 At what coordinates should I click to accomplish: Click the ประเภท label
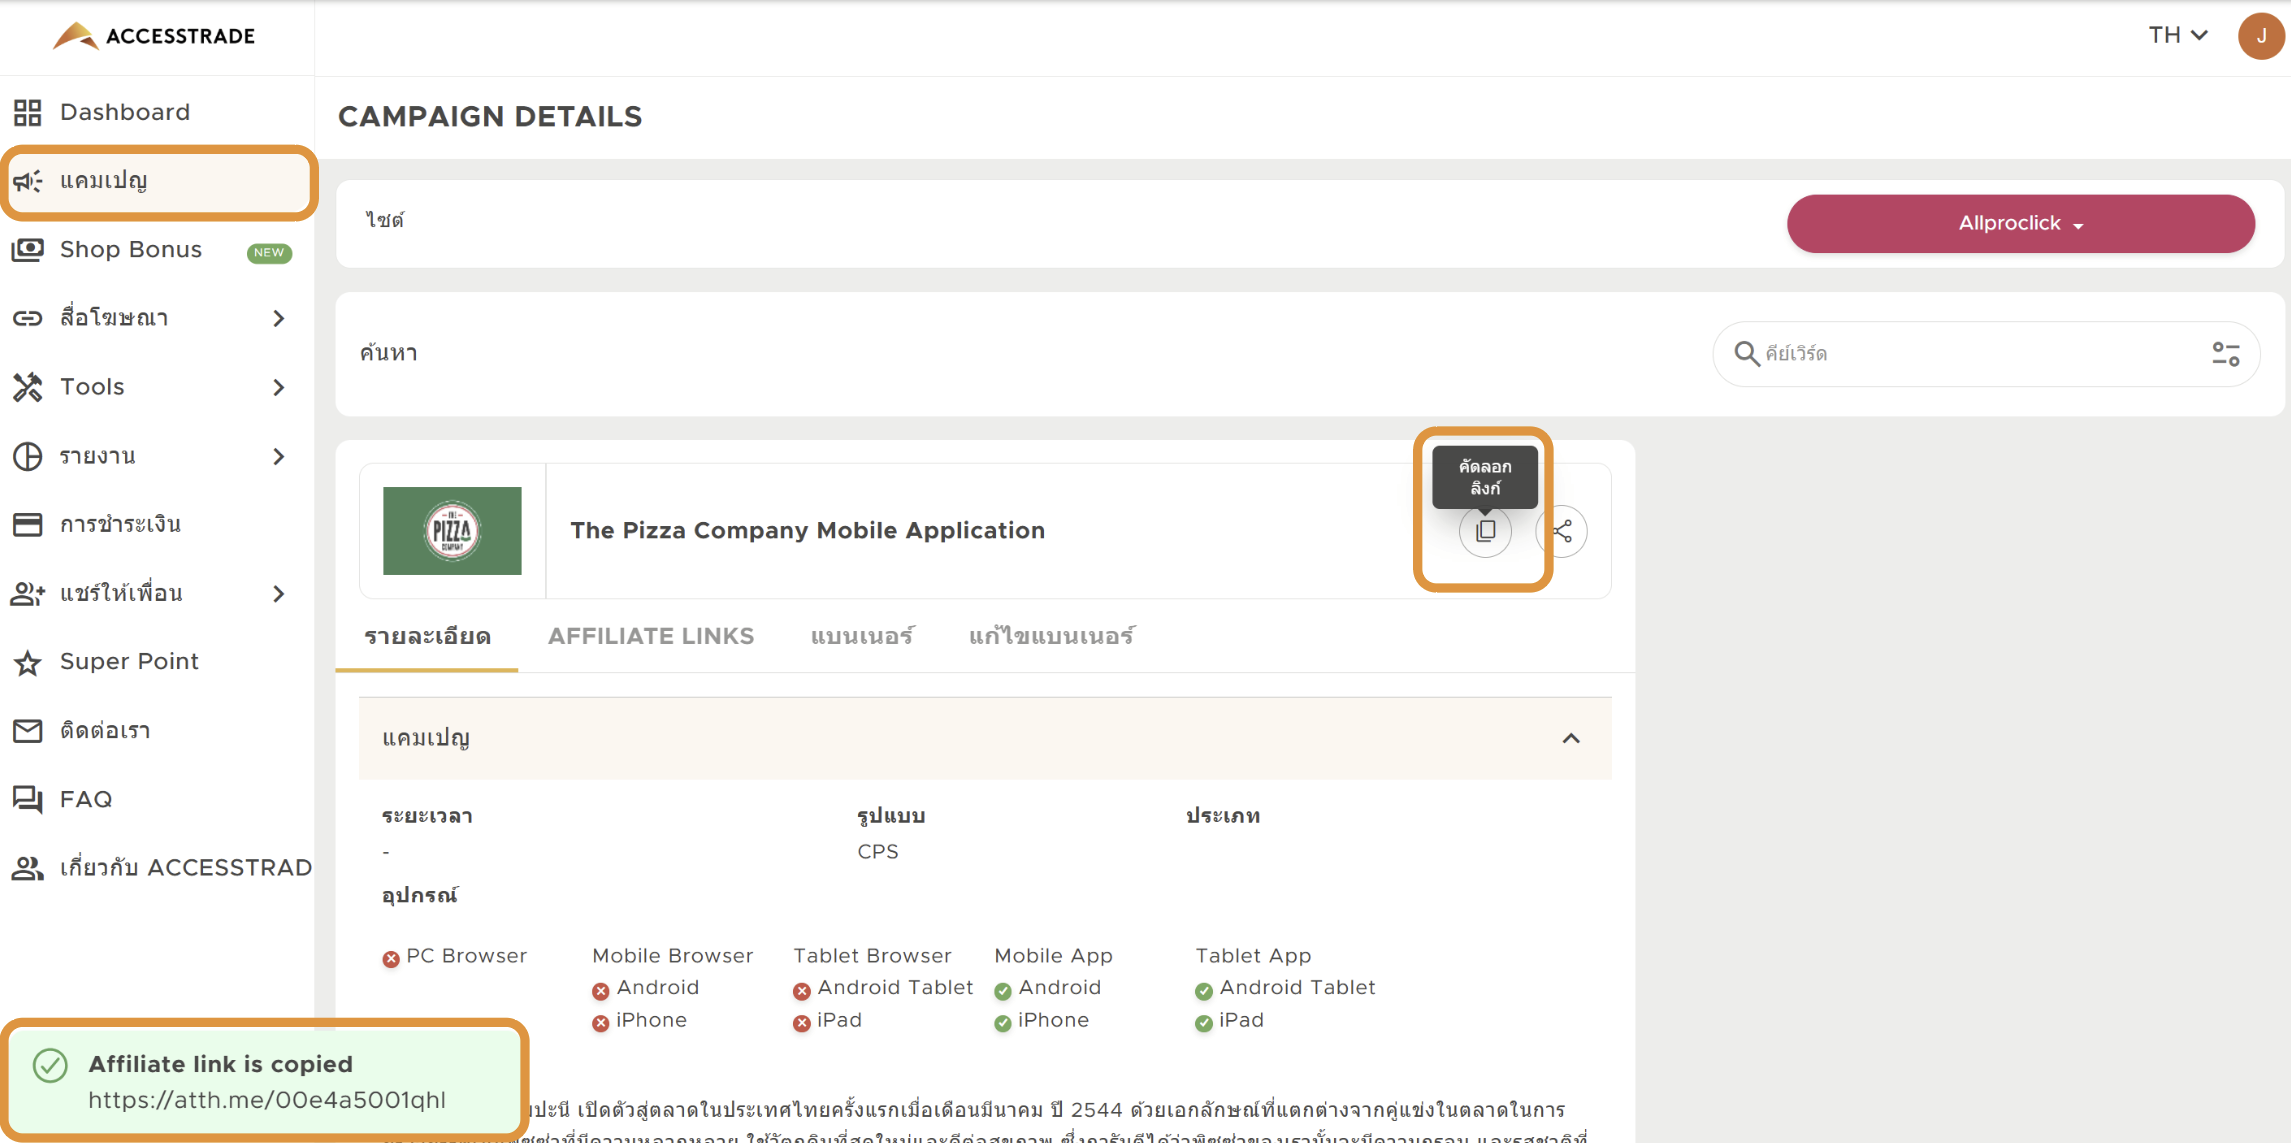tap(1223, 816)
